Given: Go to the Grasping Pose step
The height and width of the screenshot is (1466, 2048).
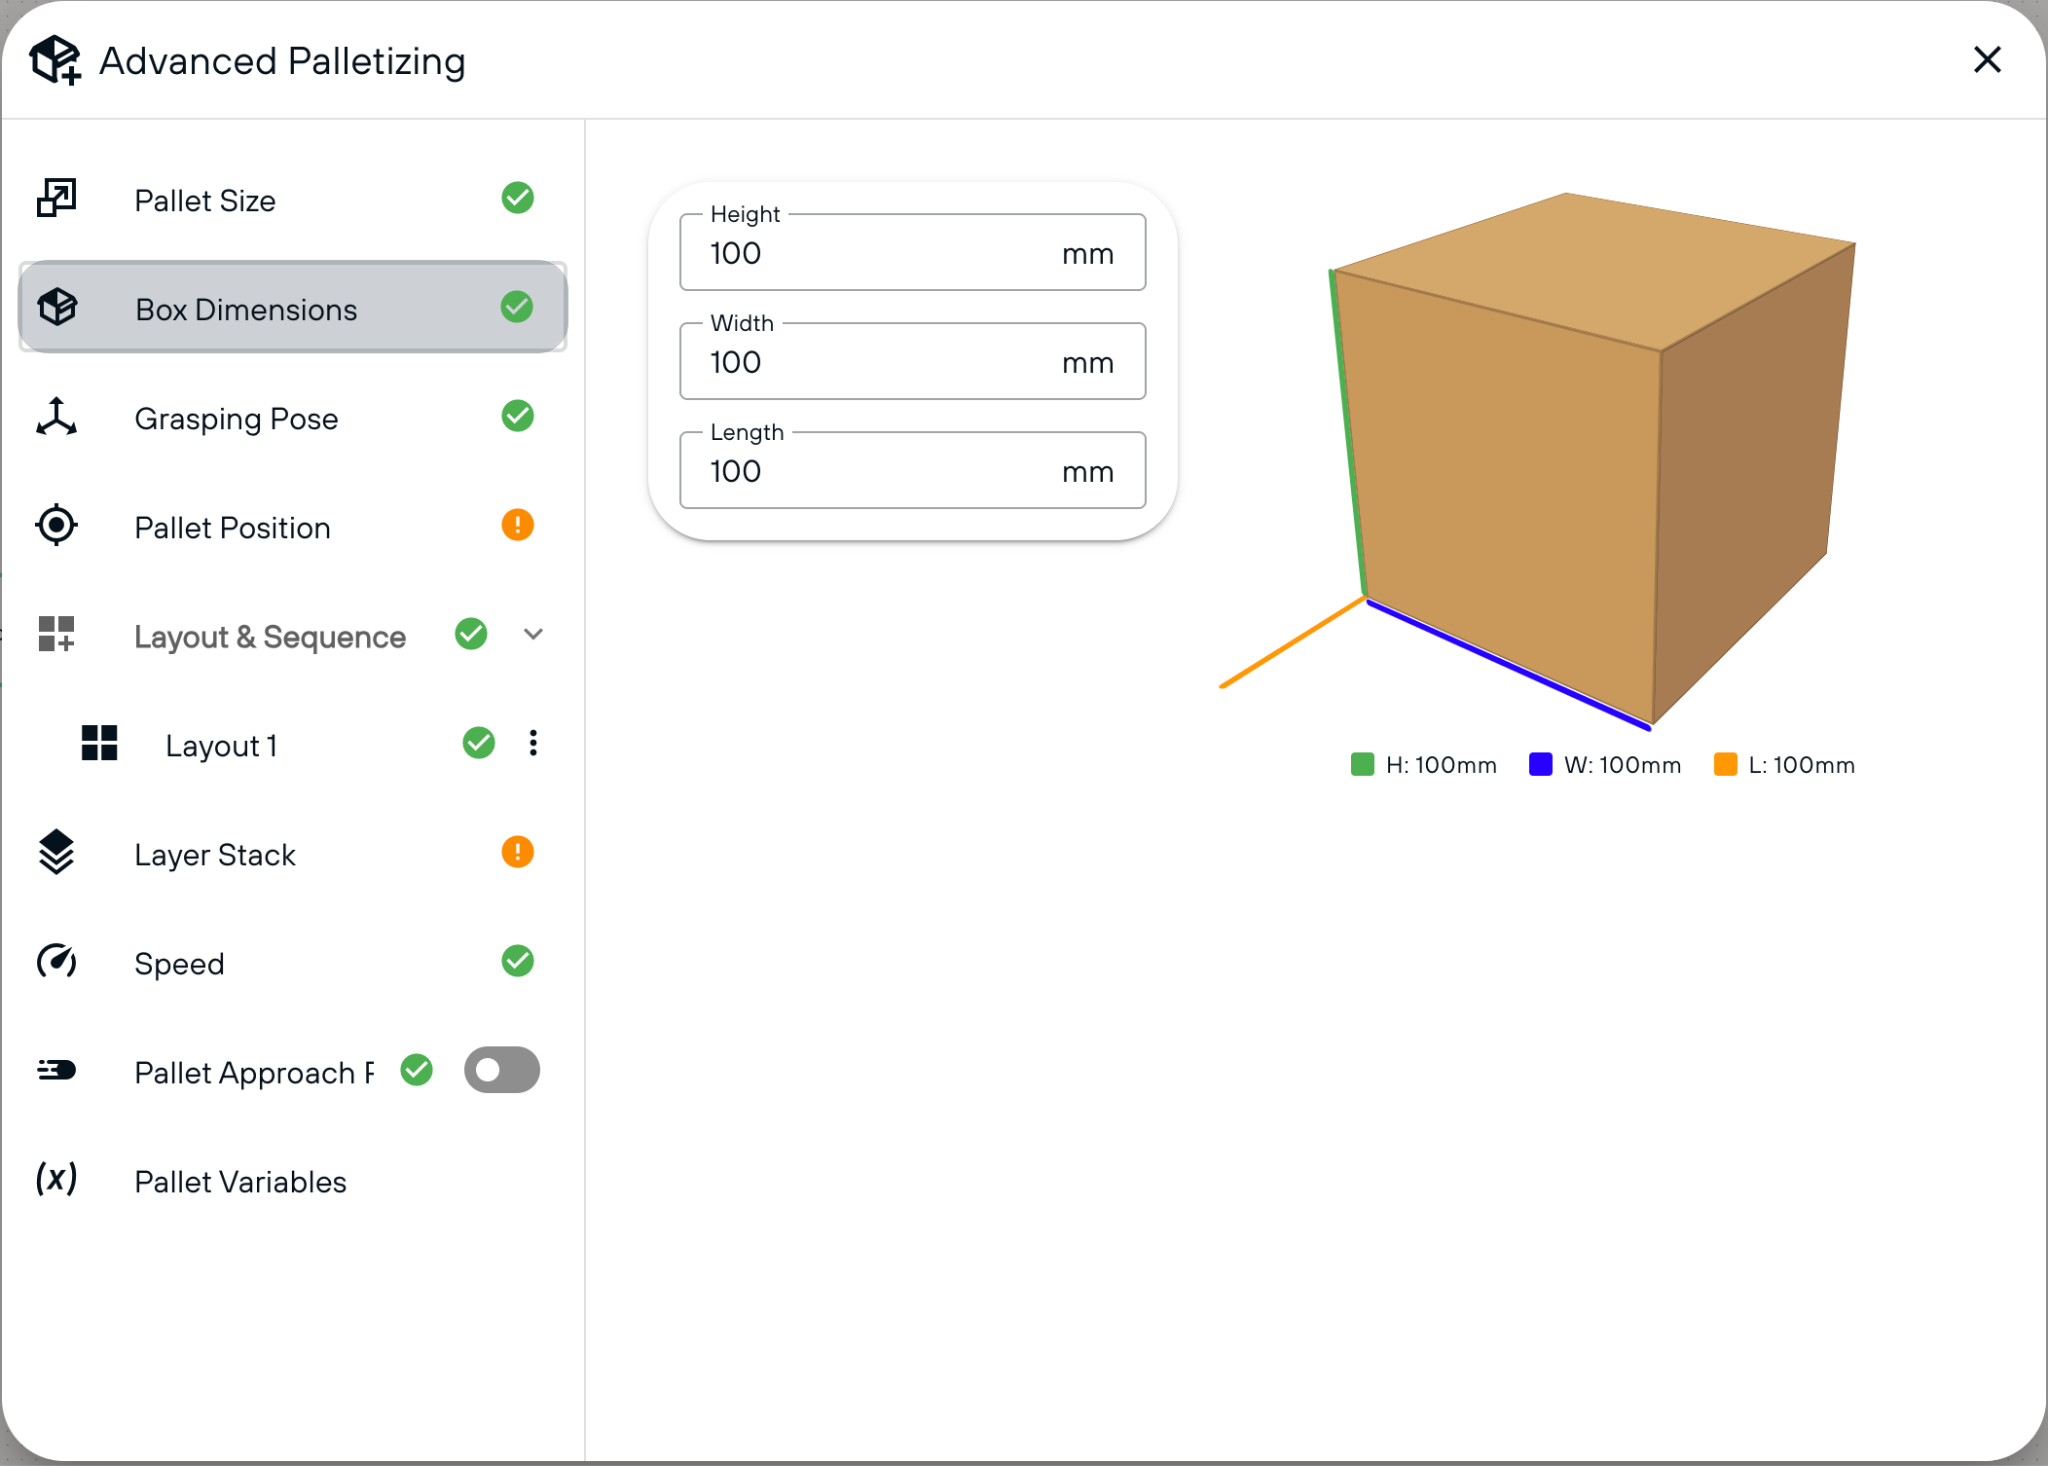Looking at the screenshot, I should tap(292, 416).
